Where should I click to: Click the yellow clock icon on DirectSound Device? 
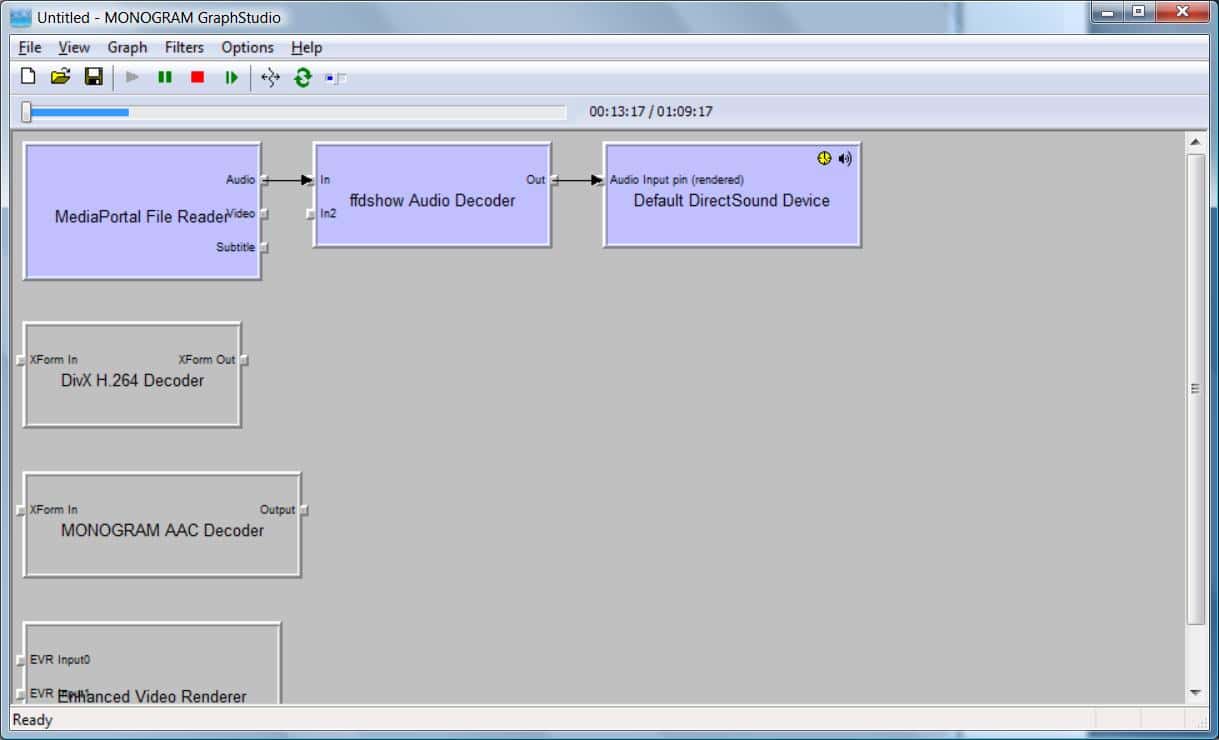(x=824, y=158)
